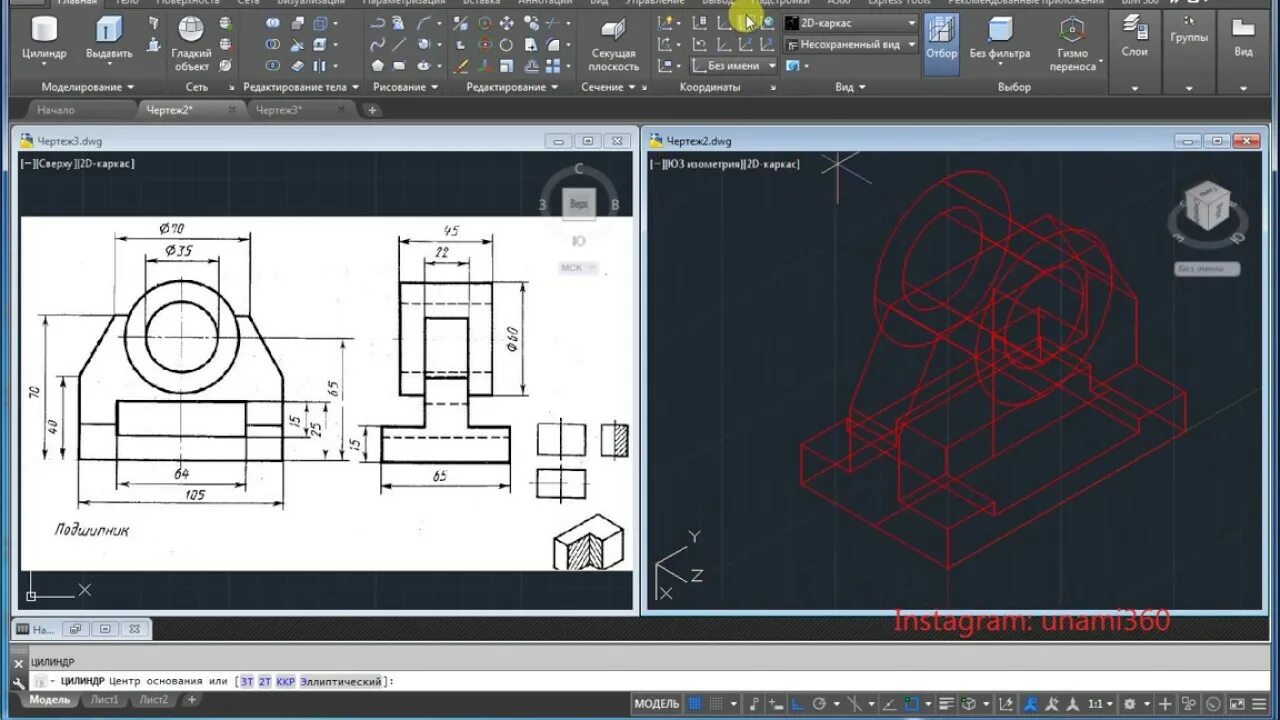Viewport: 1280px width, 720px height.
Task: Toggle Polar tracking in the status bar
Action: pos(821,704)
